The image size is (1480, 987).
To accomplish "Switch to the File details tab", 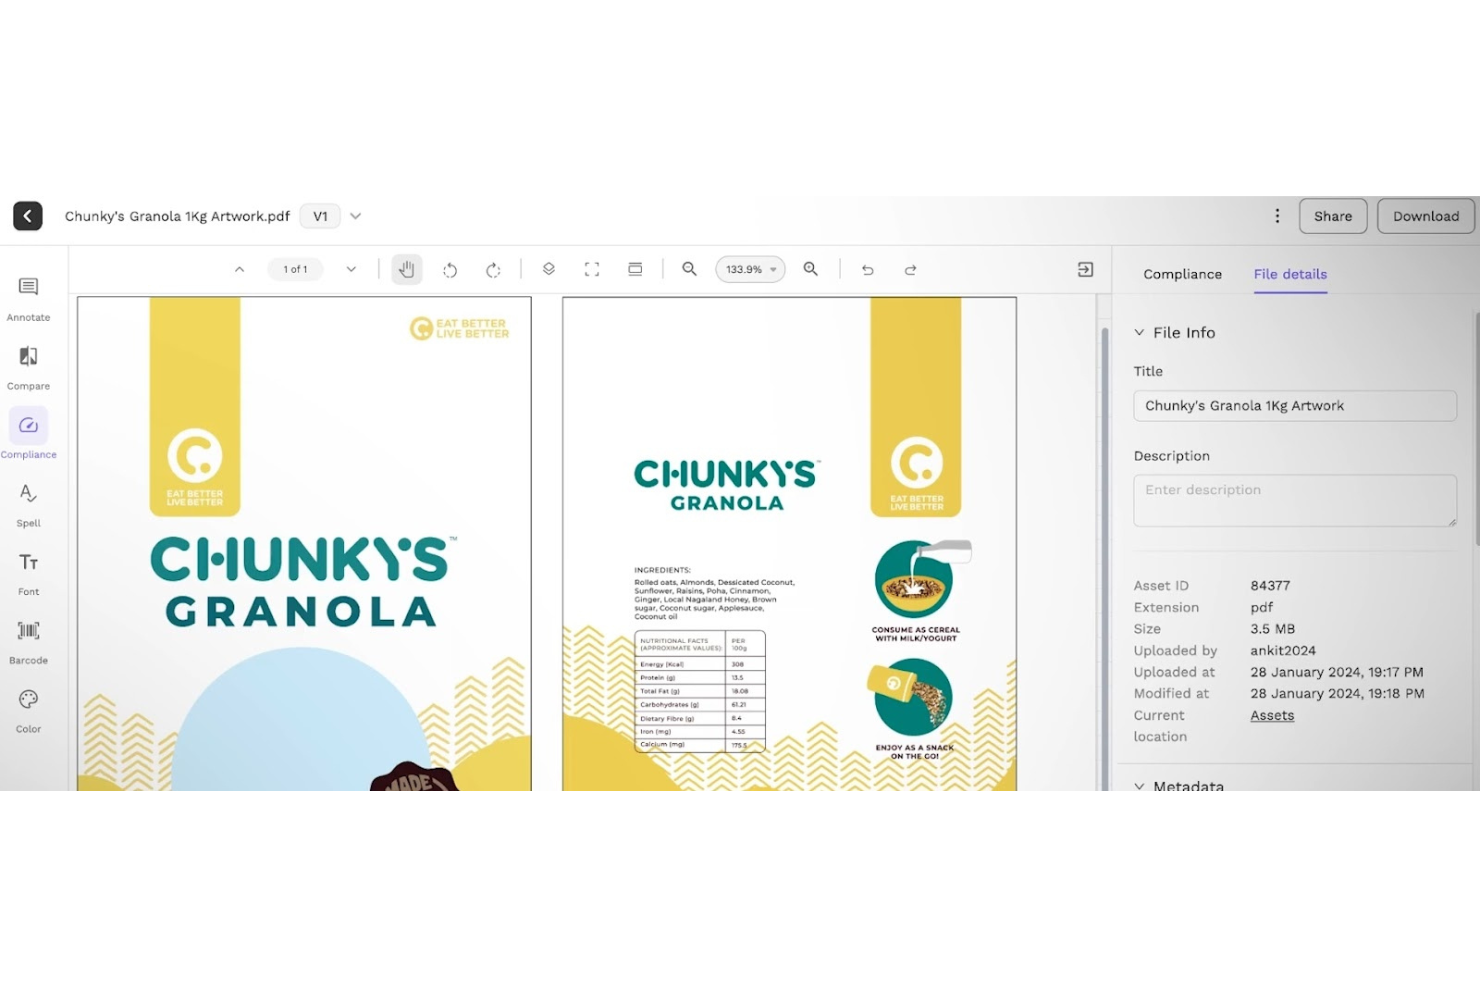I will (x=1290, y=274).
